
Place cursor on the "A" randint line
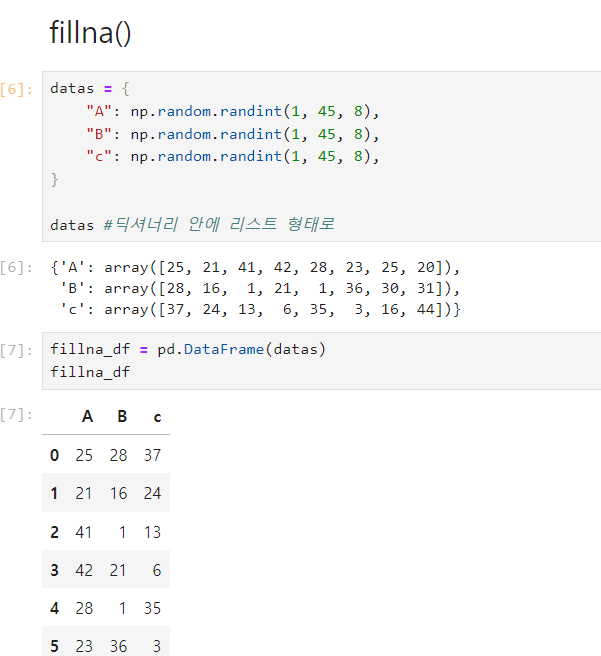coord(233,111)
